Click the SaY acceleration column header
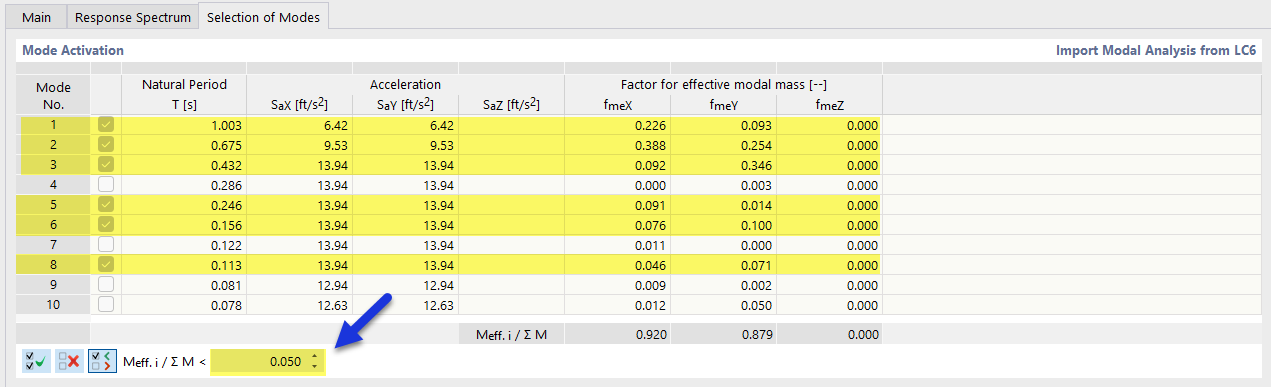Image resolution: width=1271 pixels, height=387 pixels. click(x=406, y=104)
